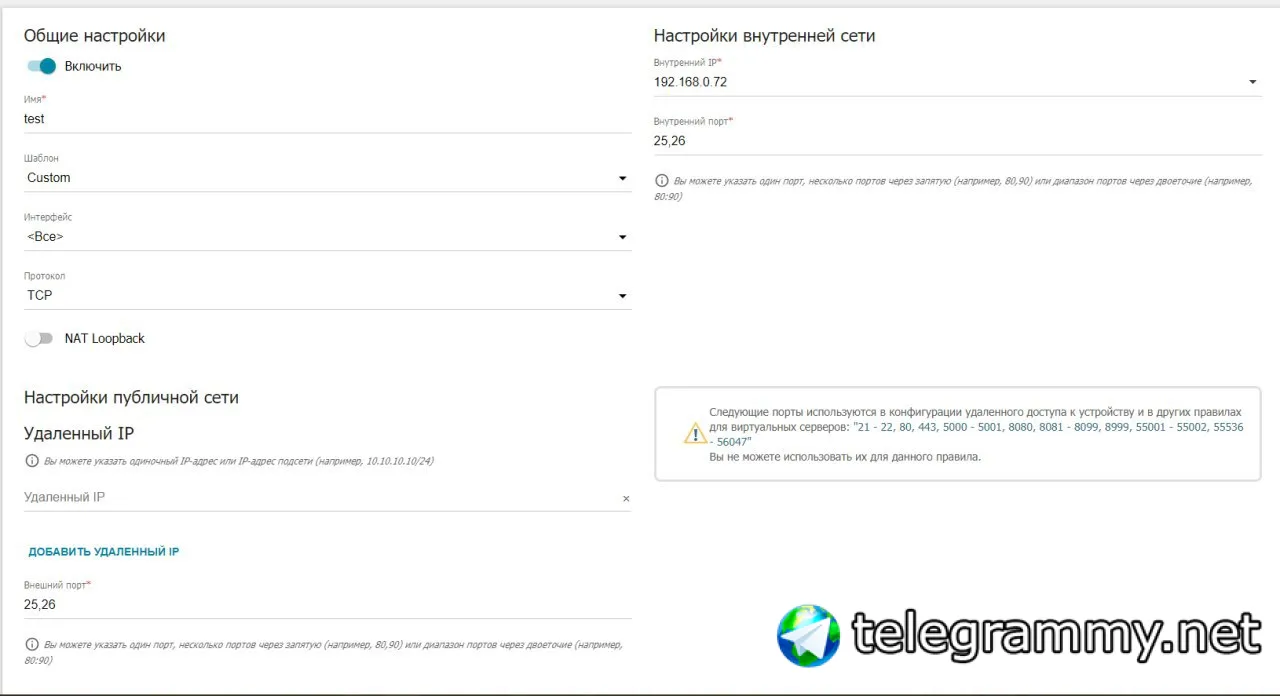Expand the Внутренний IP dropdown arrow
Image resolution: width=1280 pixels, height=696 pixels.
[x=1253, y=82]
